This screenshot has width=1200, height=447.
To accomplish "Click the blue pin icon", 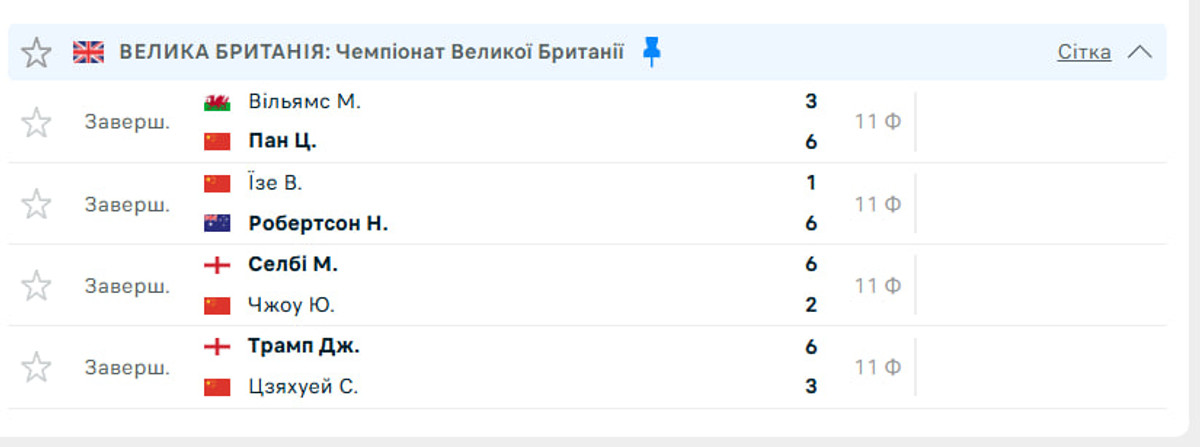I will point(652,52).
